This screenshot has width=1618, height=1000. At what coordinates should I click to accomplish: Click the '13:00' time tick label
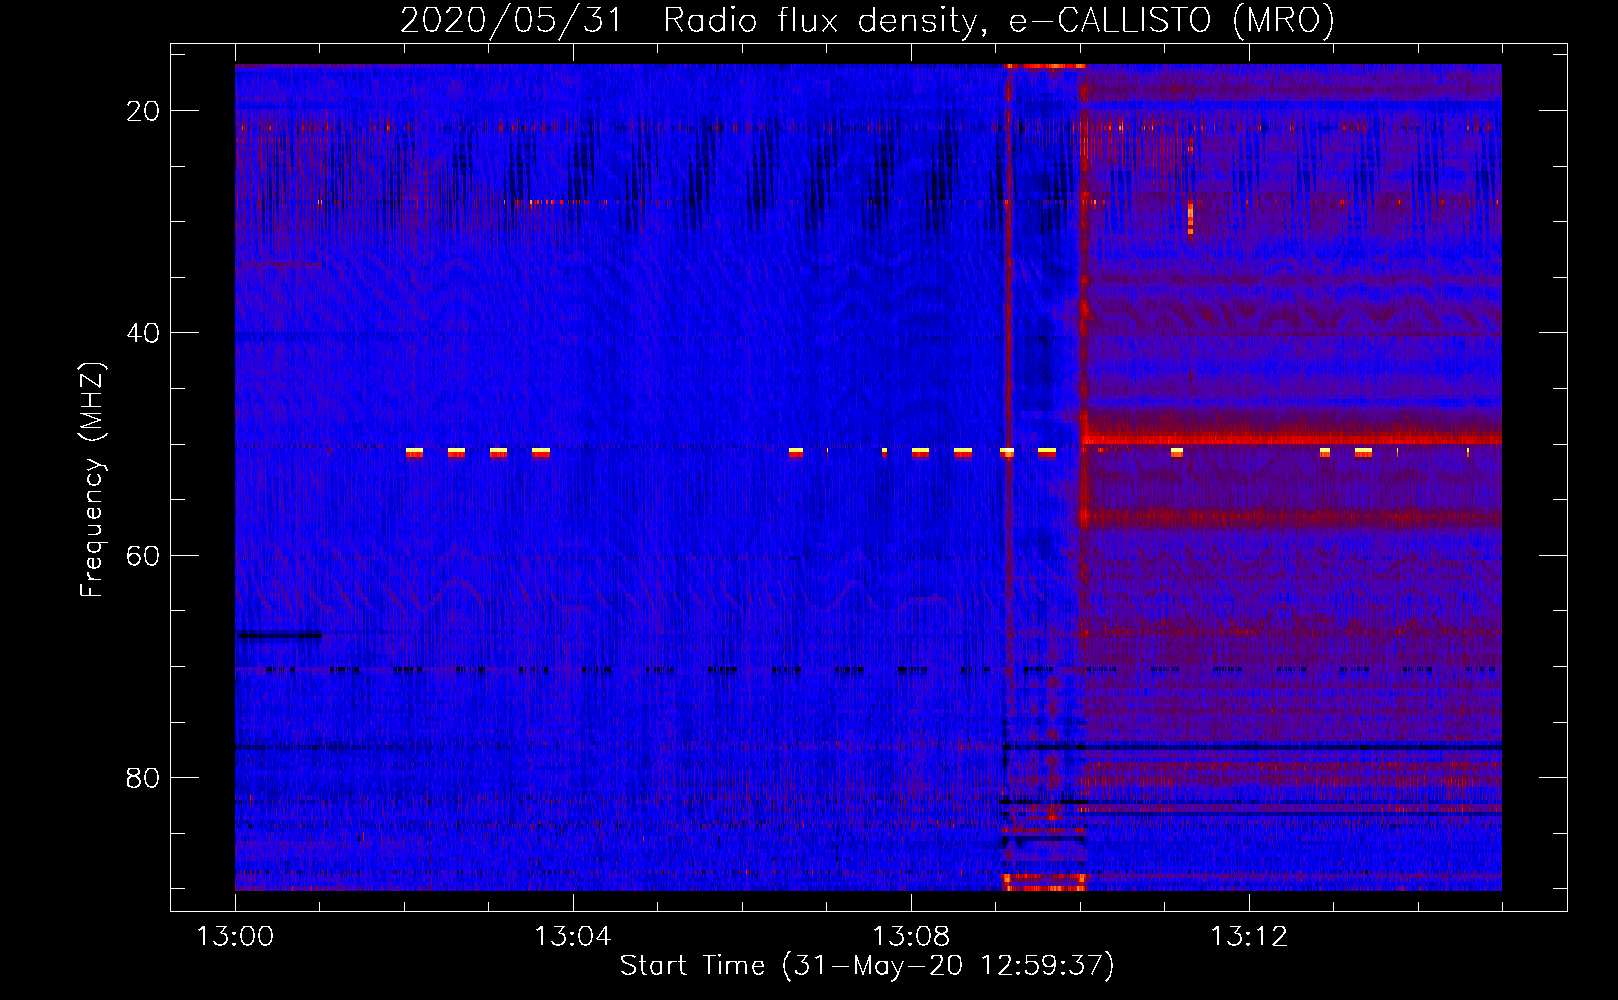235,937
